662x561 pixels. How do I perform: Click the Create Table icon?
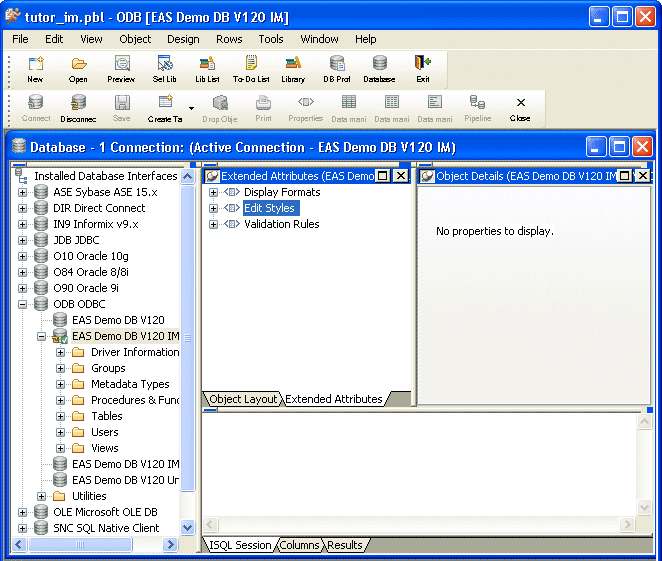[165, 108]
